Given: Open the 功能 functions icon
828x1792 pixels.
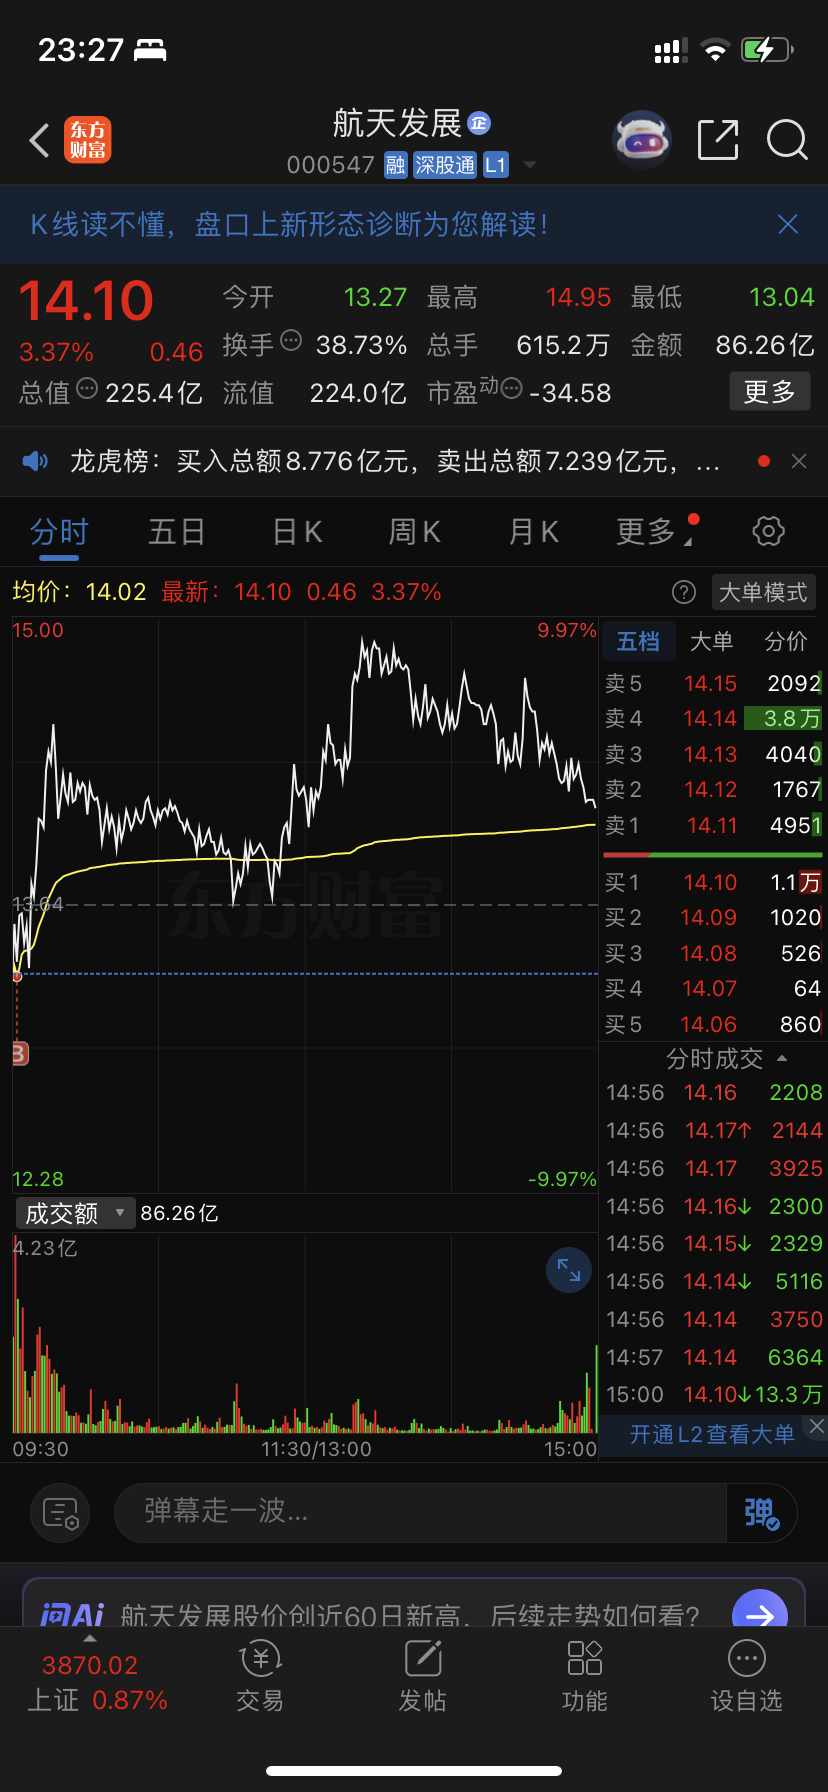Looking at the screenshot, I should tap(584, 1677).
